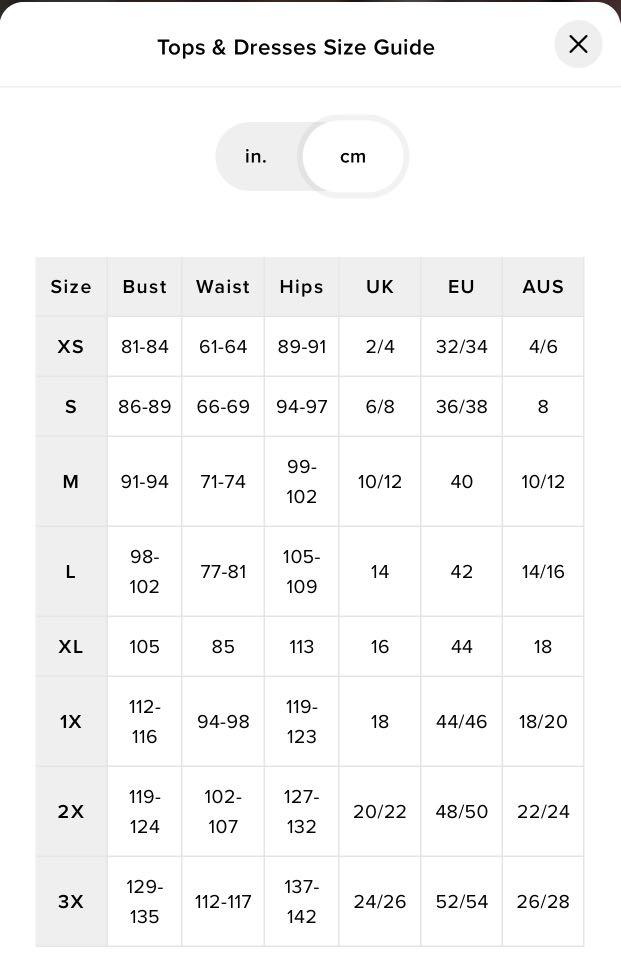Screen dimensions: 621x955
Task: Select the cm unit option
Action: [x=353, y=157]
